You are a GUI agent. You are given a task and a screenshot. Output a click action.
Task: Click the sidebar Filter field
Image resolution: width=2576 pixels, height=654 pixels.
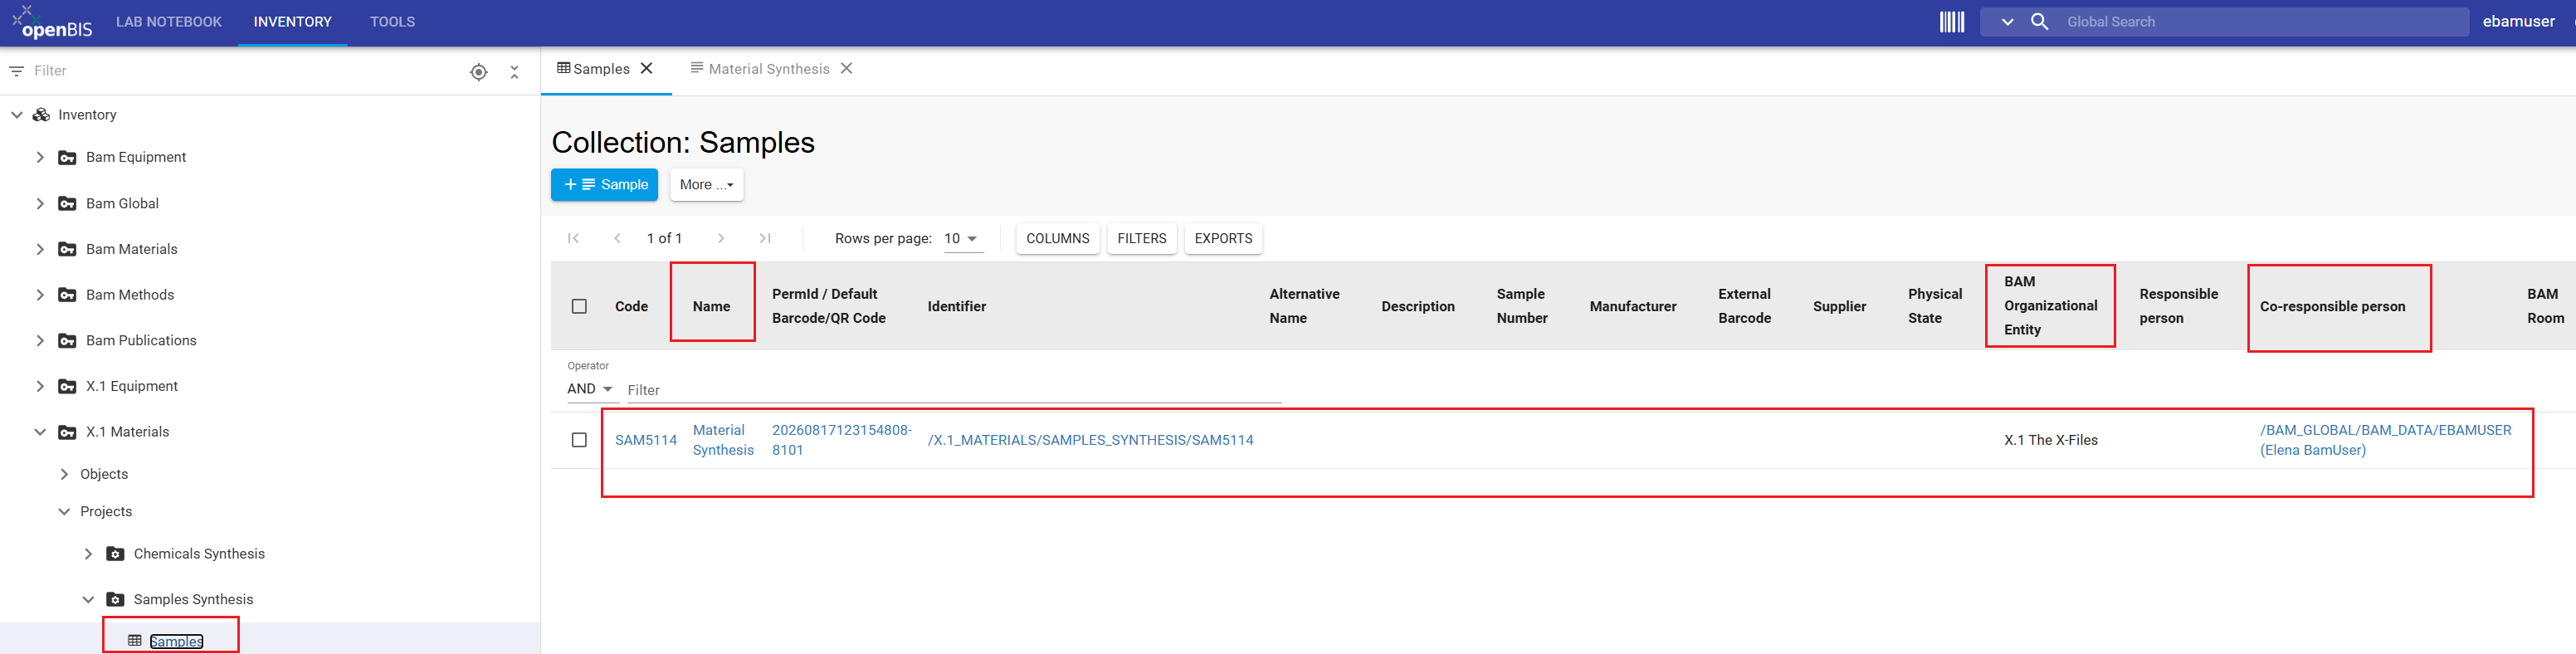[240, 71]
